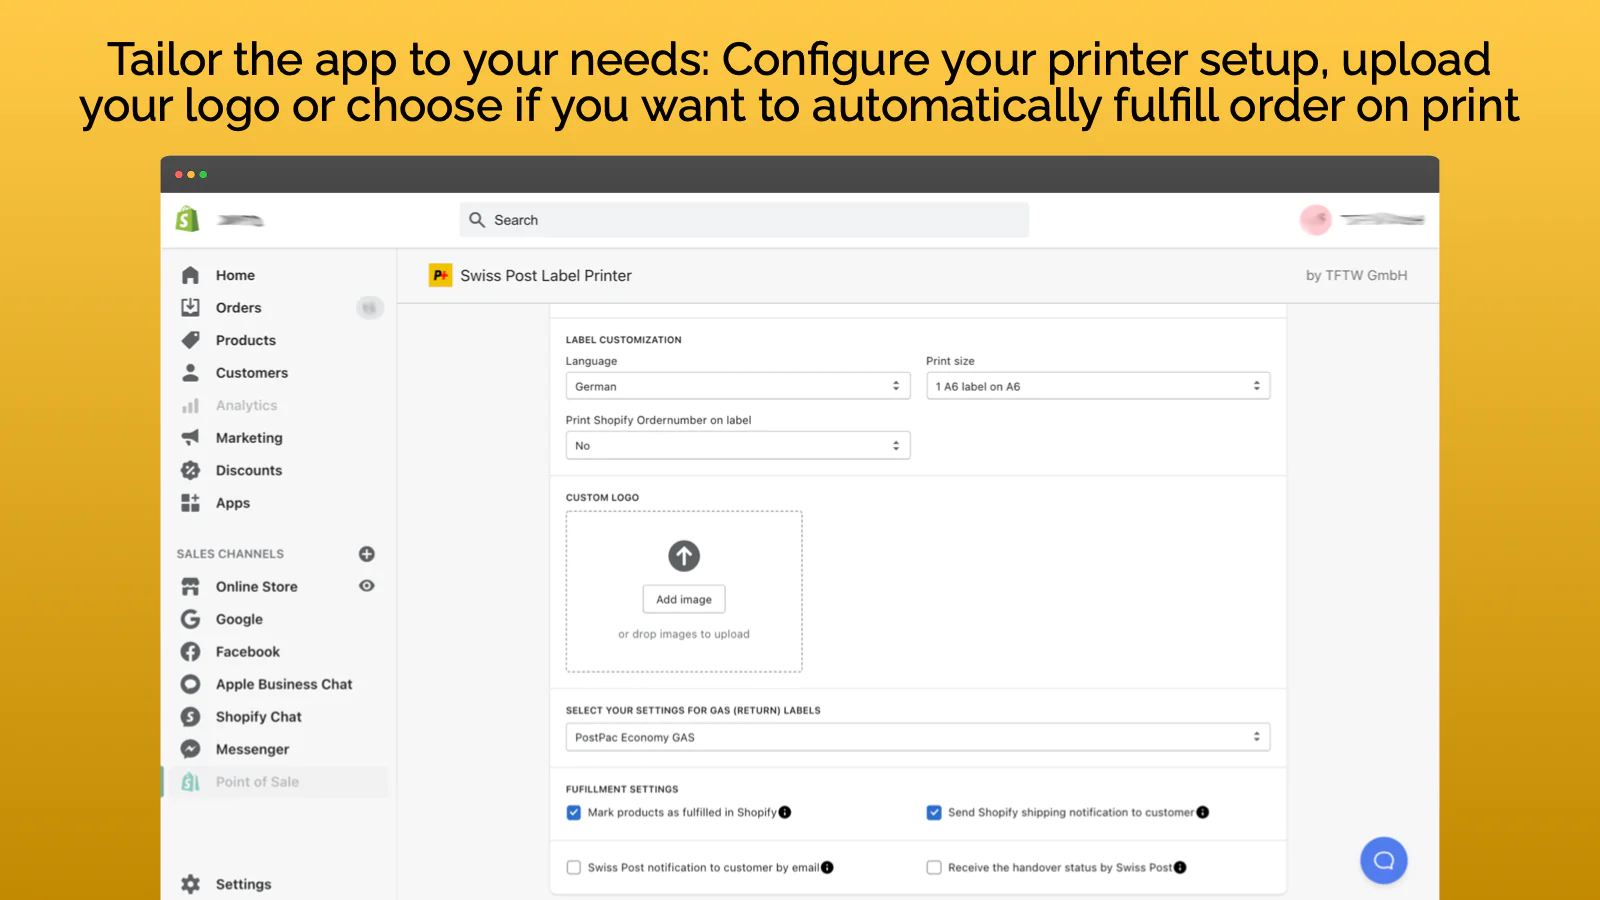Click the Swiss Post Label Printer app icon

click(x=440, y=275)
